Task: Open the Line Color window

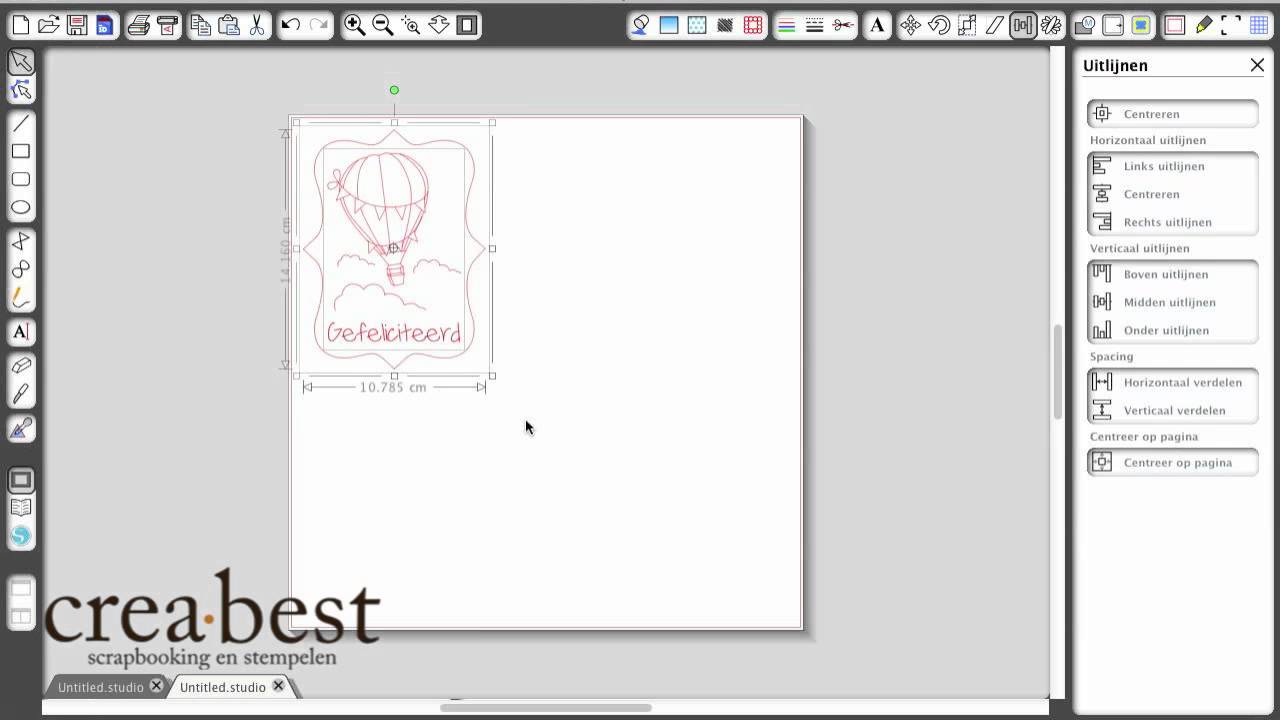Action: click(x=787, y=25)
